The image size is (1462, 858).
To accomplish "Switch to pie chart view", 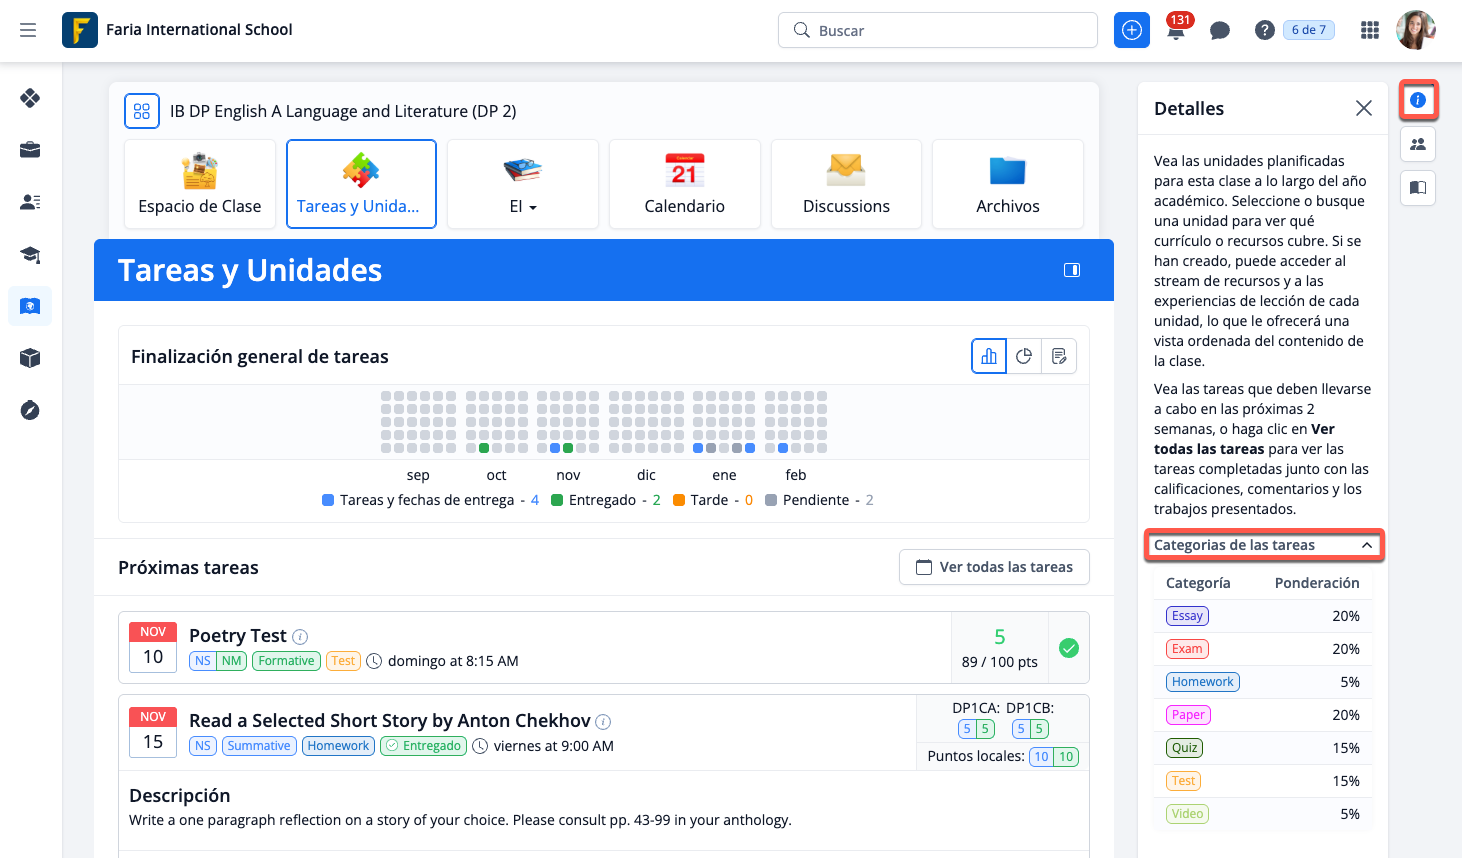I will [x=1024, y=356].
